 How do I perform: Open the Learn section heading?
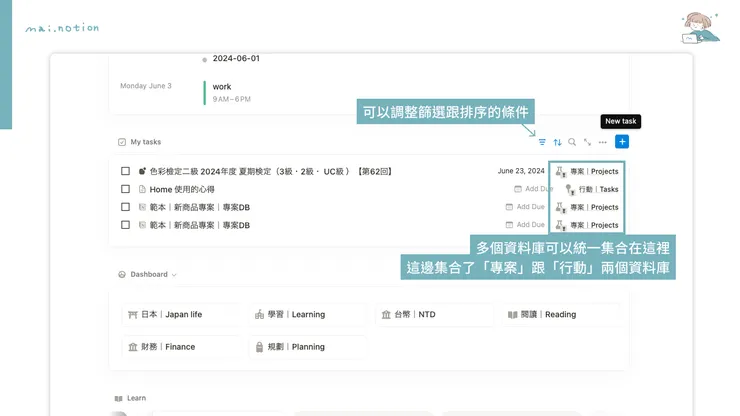click(136, 398)
